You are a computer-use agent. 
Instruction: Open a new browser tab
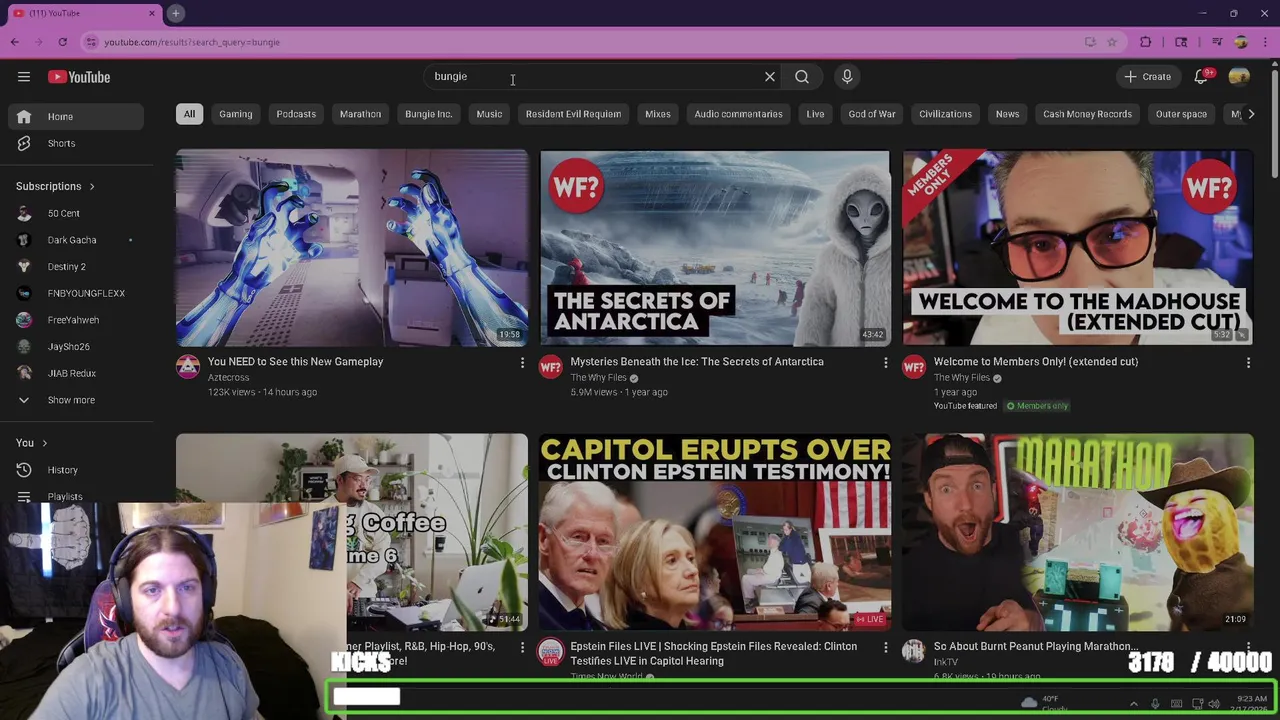[175, 13]
